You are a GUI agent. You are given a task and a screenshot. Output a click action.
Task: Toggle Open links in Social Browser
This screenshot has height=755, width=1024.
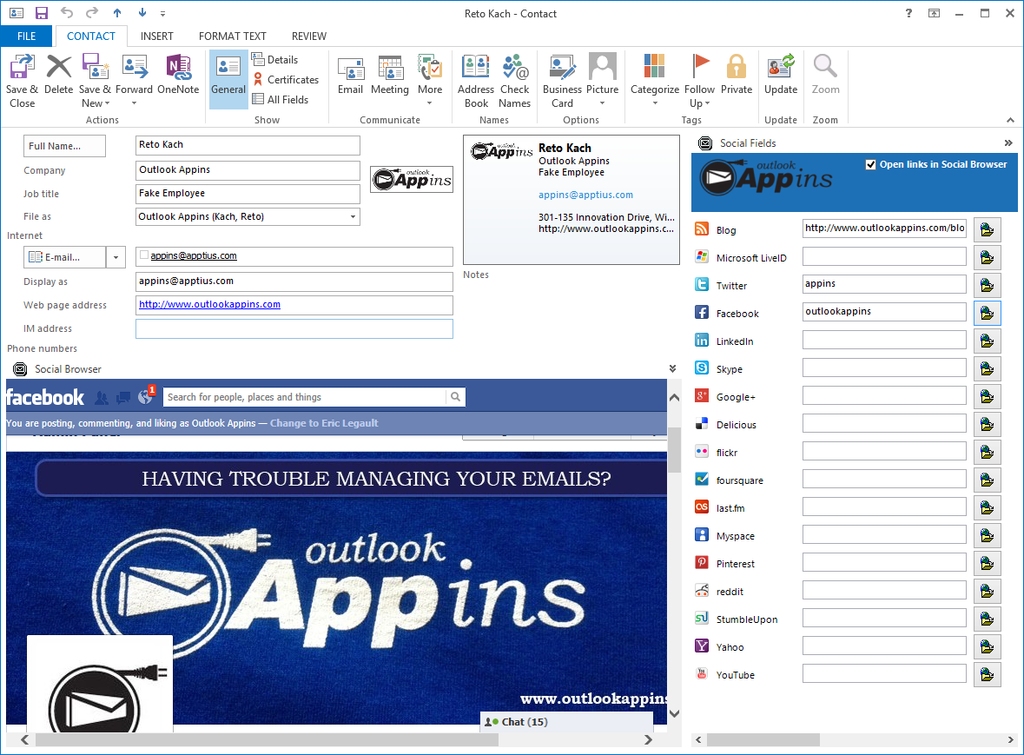click(x=871, y=165)
